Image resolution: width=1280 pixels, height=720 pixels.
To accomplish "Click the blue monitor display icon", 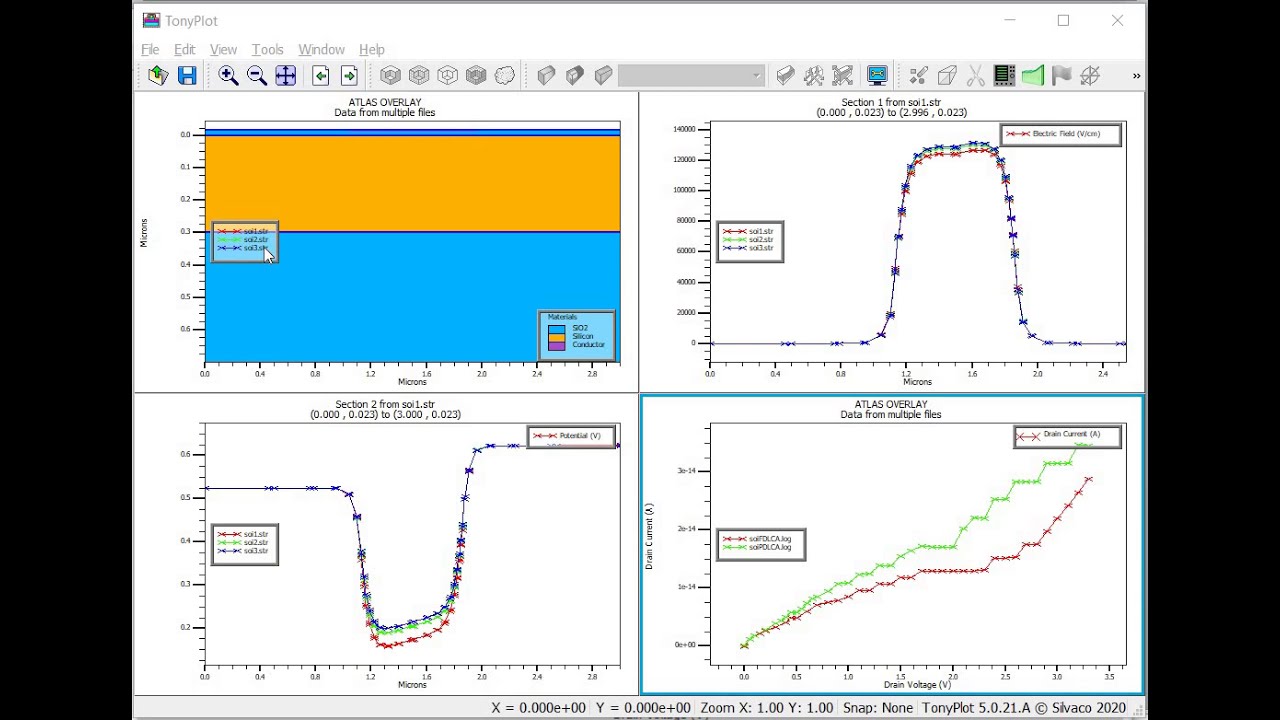I will coord(877,75).
